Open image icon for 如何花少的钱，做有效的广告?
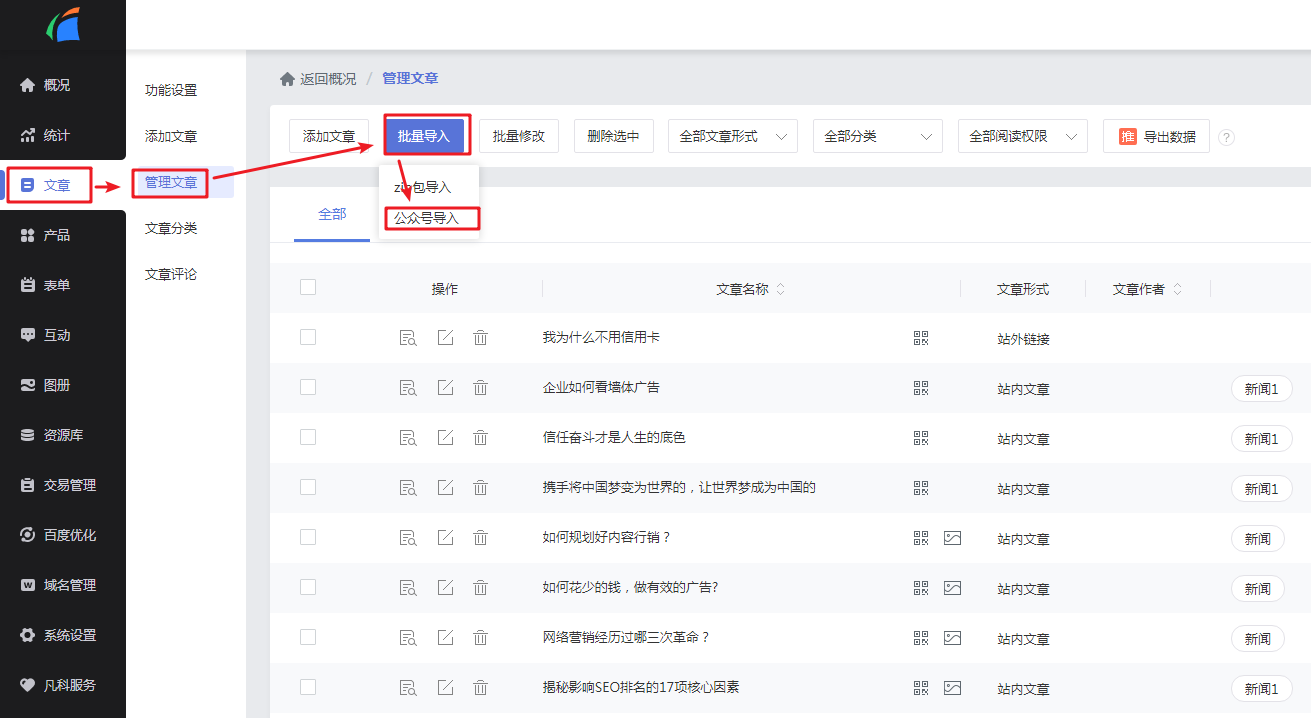Viewport: 1311px width, 718px height. (x=952, y=588)
